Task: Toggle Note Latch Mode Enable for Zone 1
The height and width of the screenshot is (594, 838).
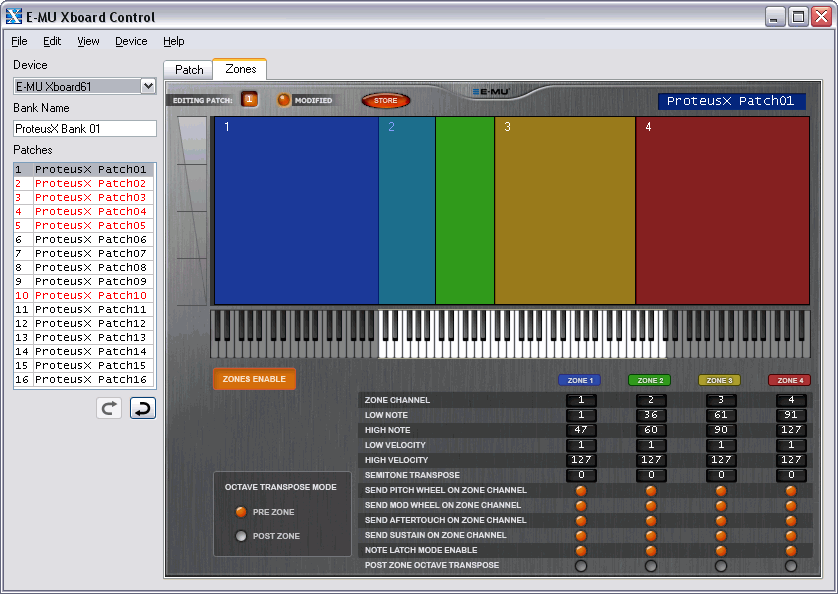Action: point(581,550)
